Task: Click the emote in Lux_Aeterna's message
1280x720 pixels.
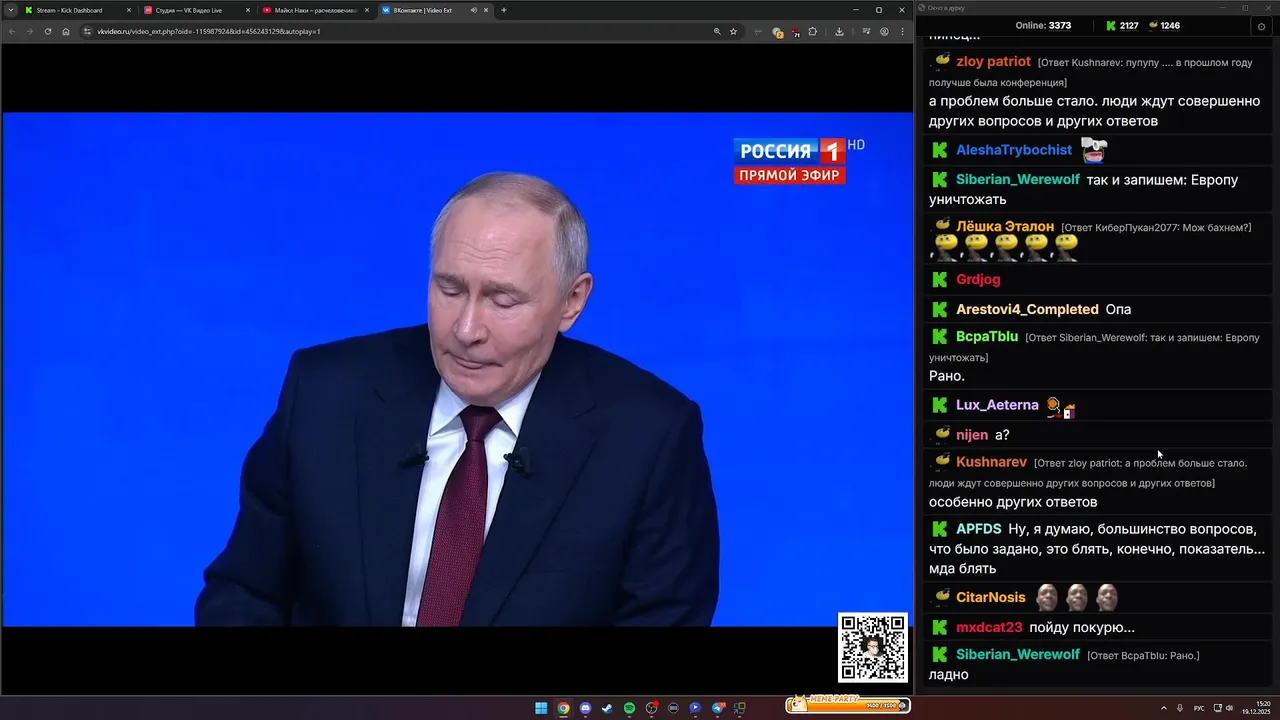Action: pos(1060,406)
